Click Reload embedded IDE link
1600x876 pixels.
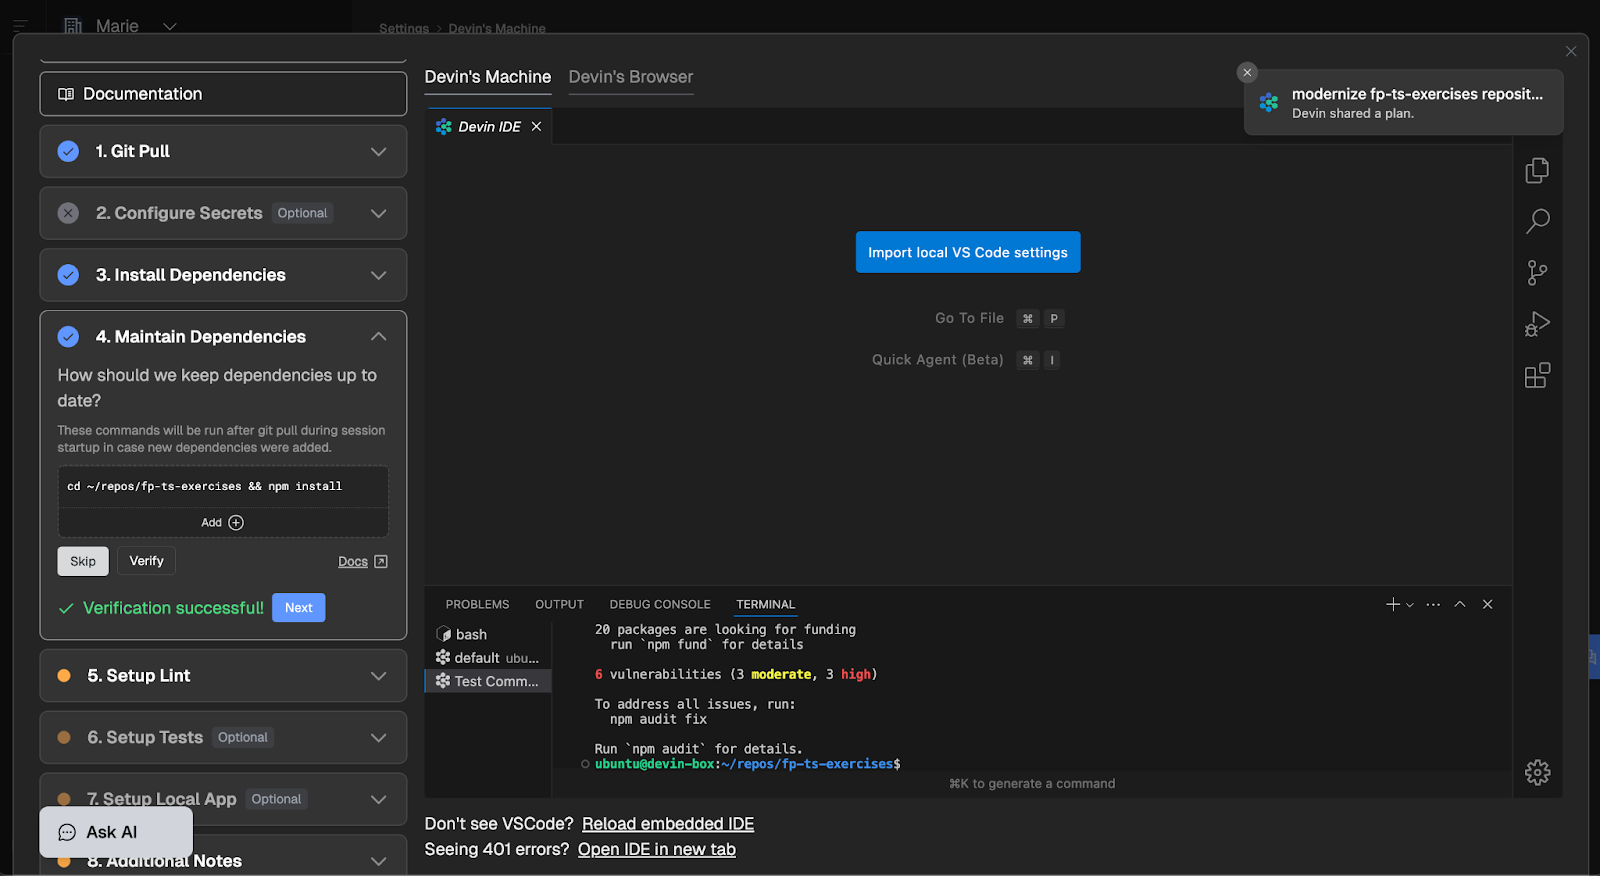point(668,824)
